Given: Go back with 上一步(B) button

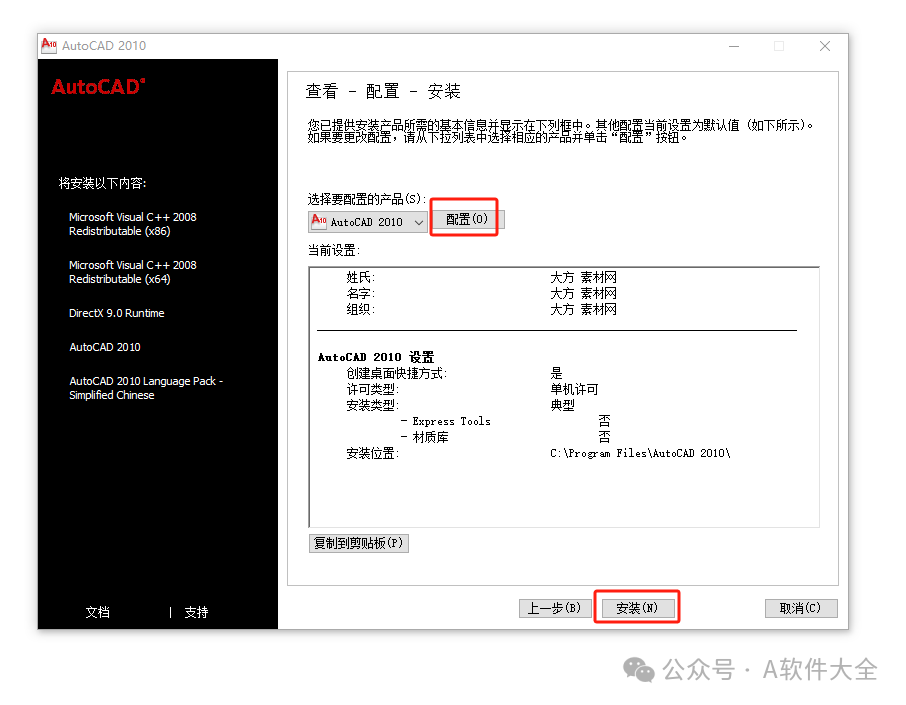Looking at the screenshot, I should [x=555, y=608].
